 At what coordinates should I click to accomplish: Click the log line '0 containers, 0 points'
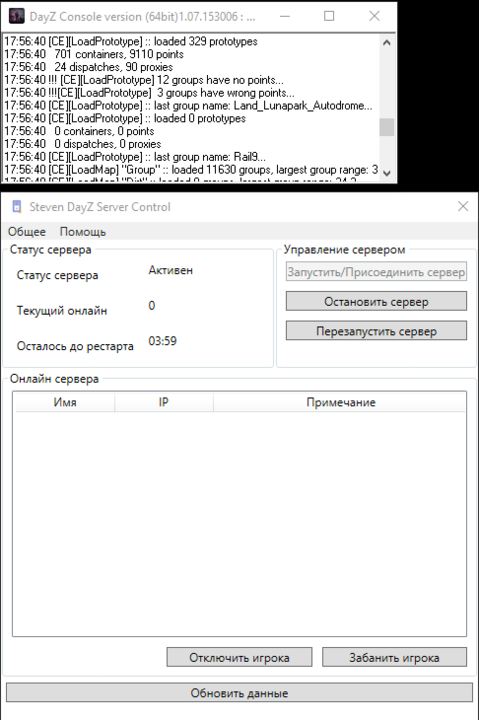pyautogui.click(x=79, y=131)
